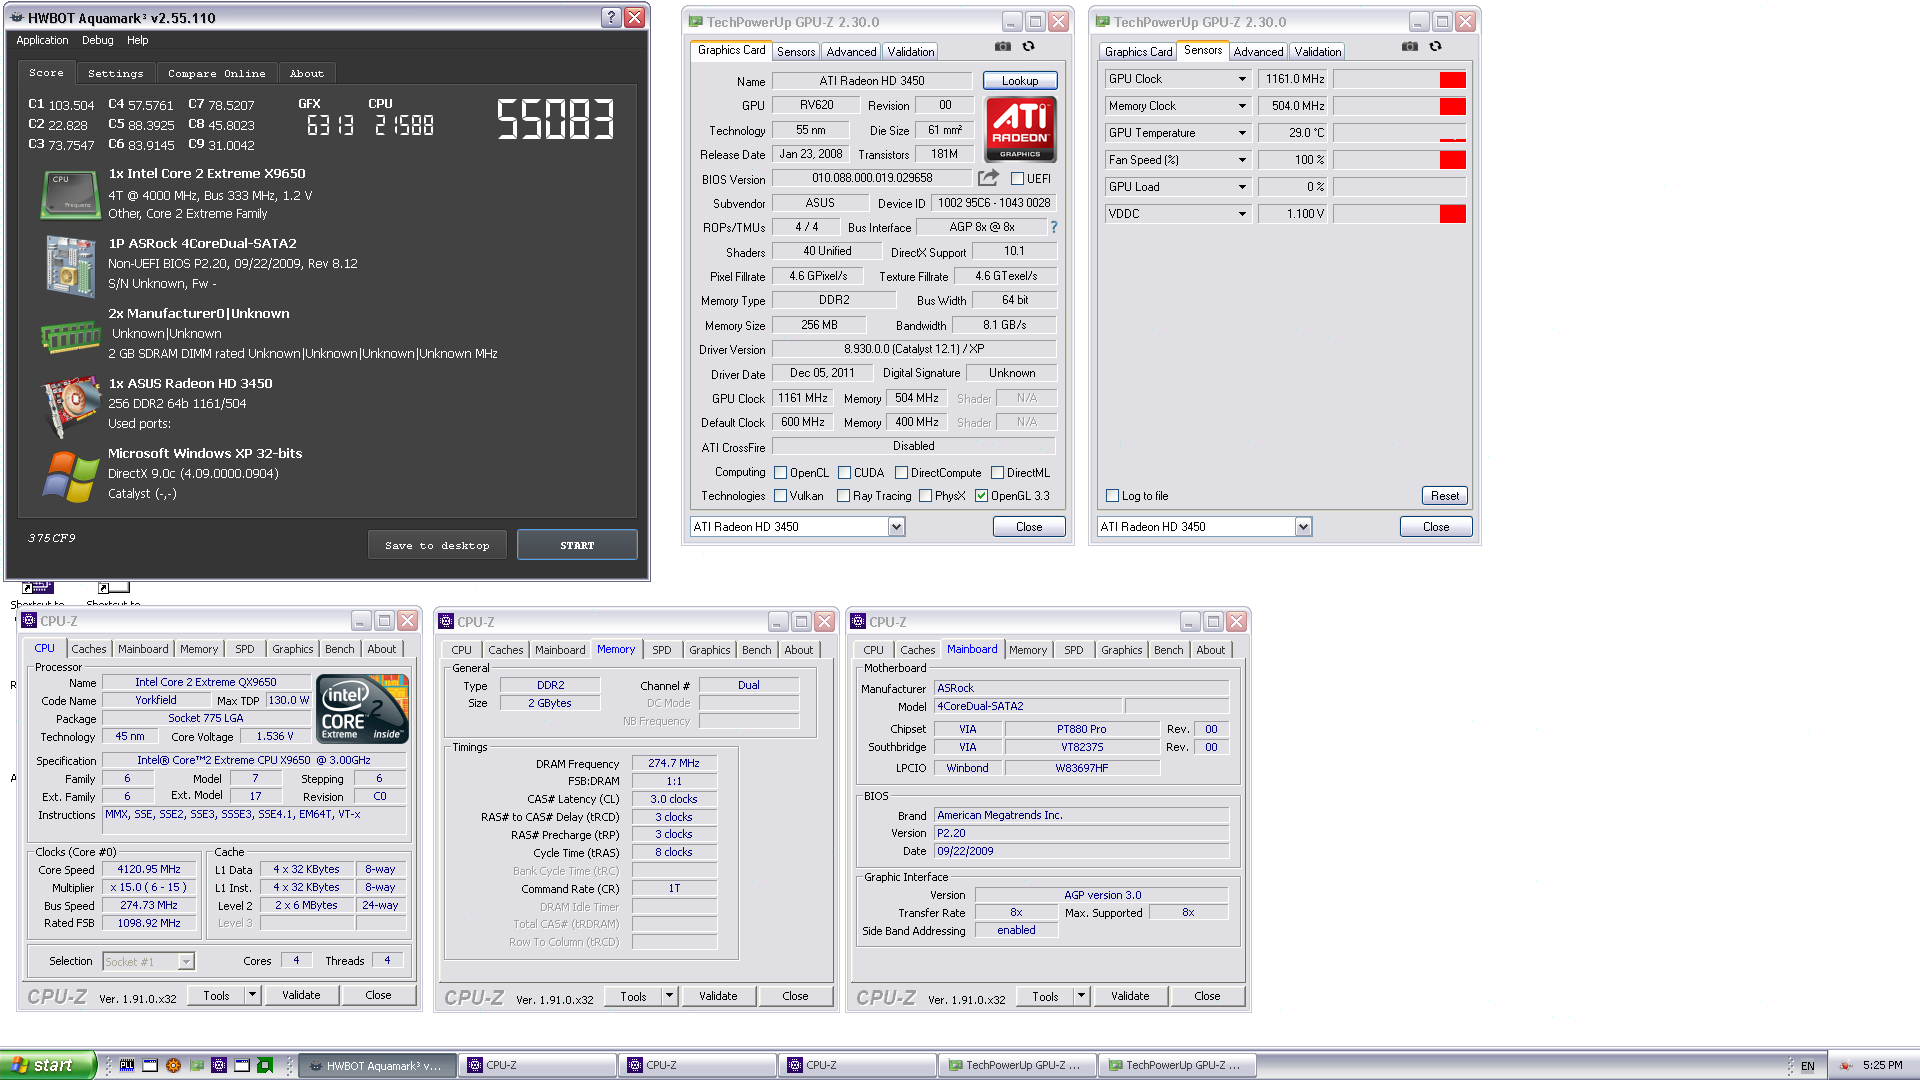
Task: Open Memory Clock sensor dropdown
Action: tap(1243, 106)
